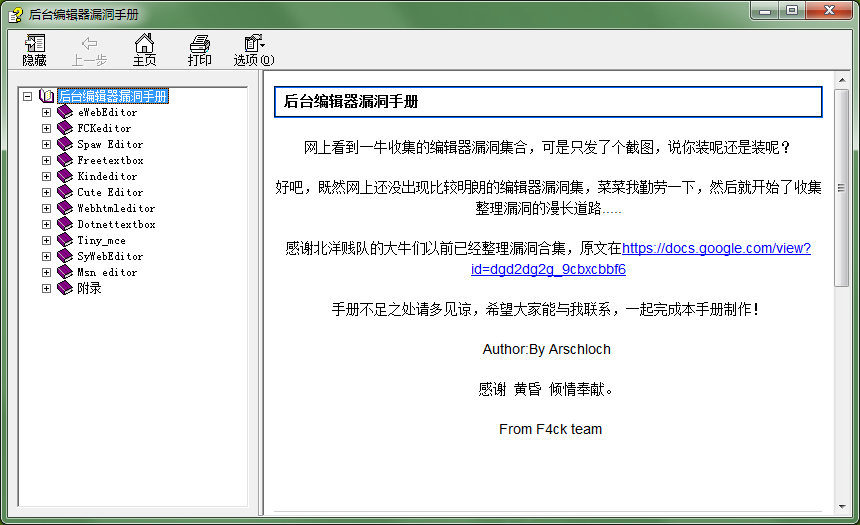Open the Options (选项) toolbar menu
The height and width of the screenshot is (525, 860).
click(254, 43)
